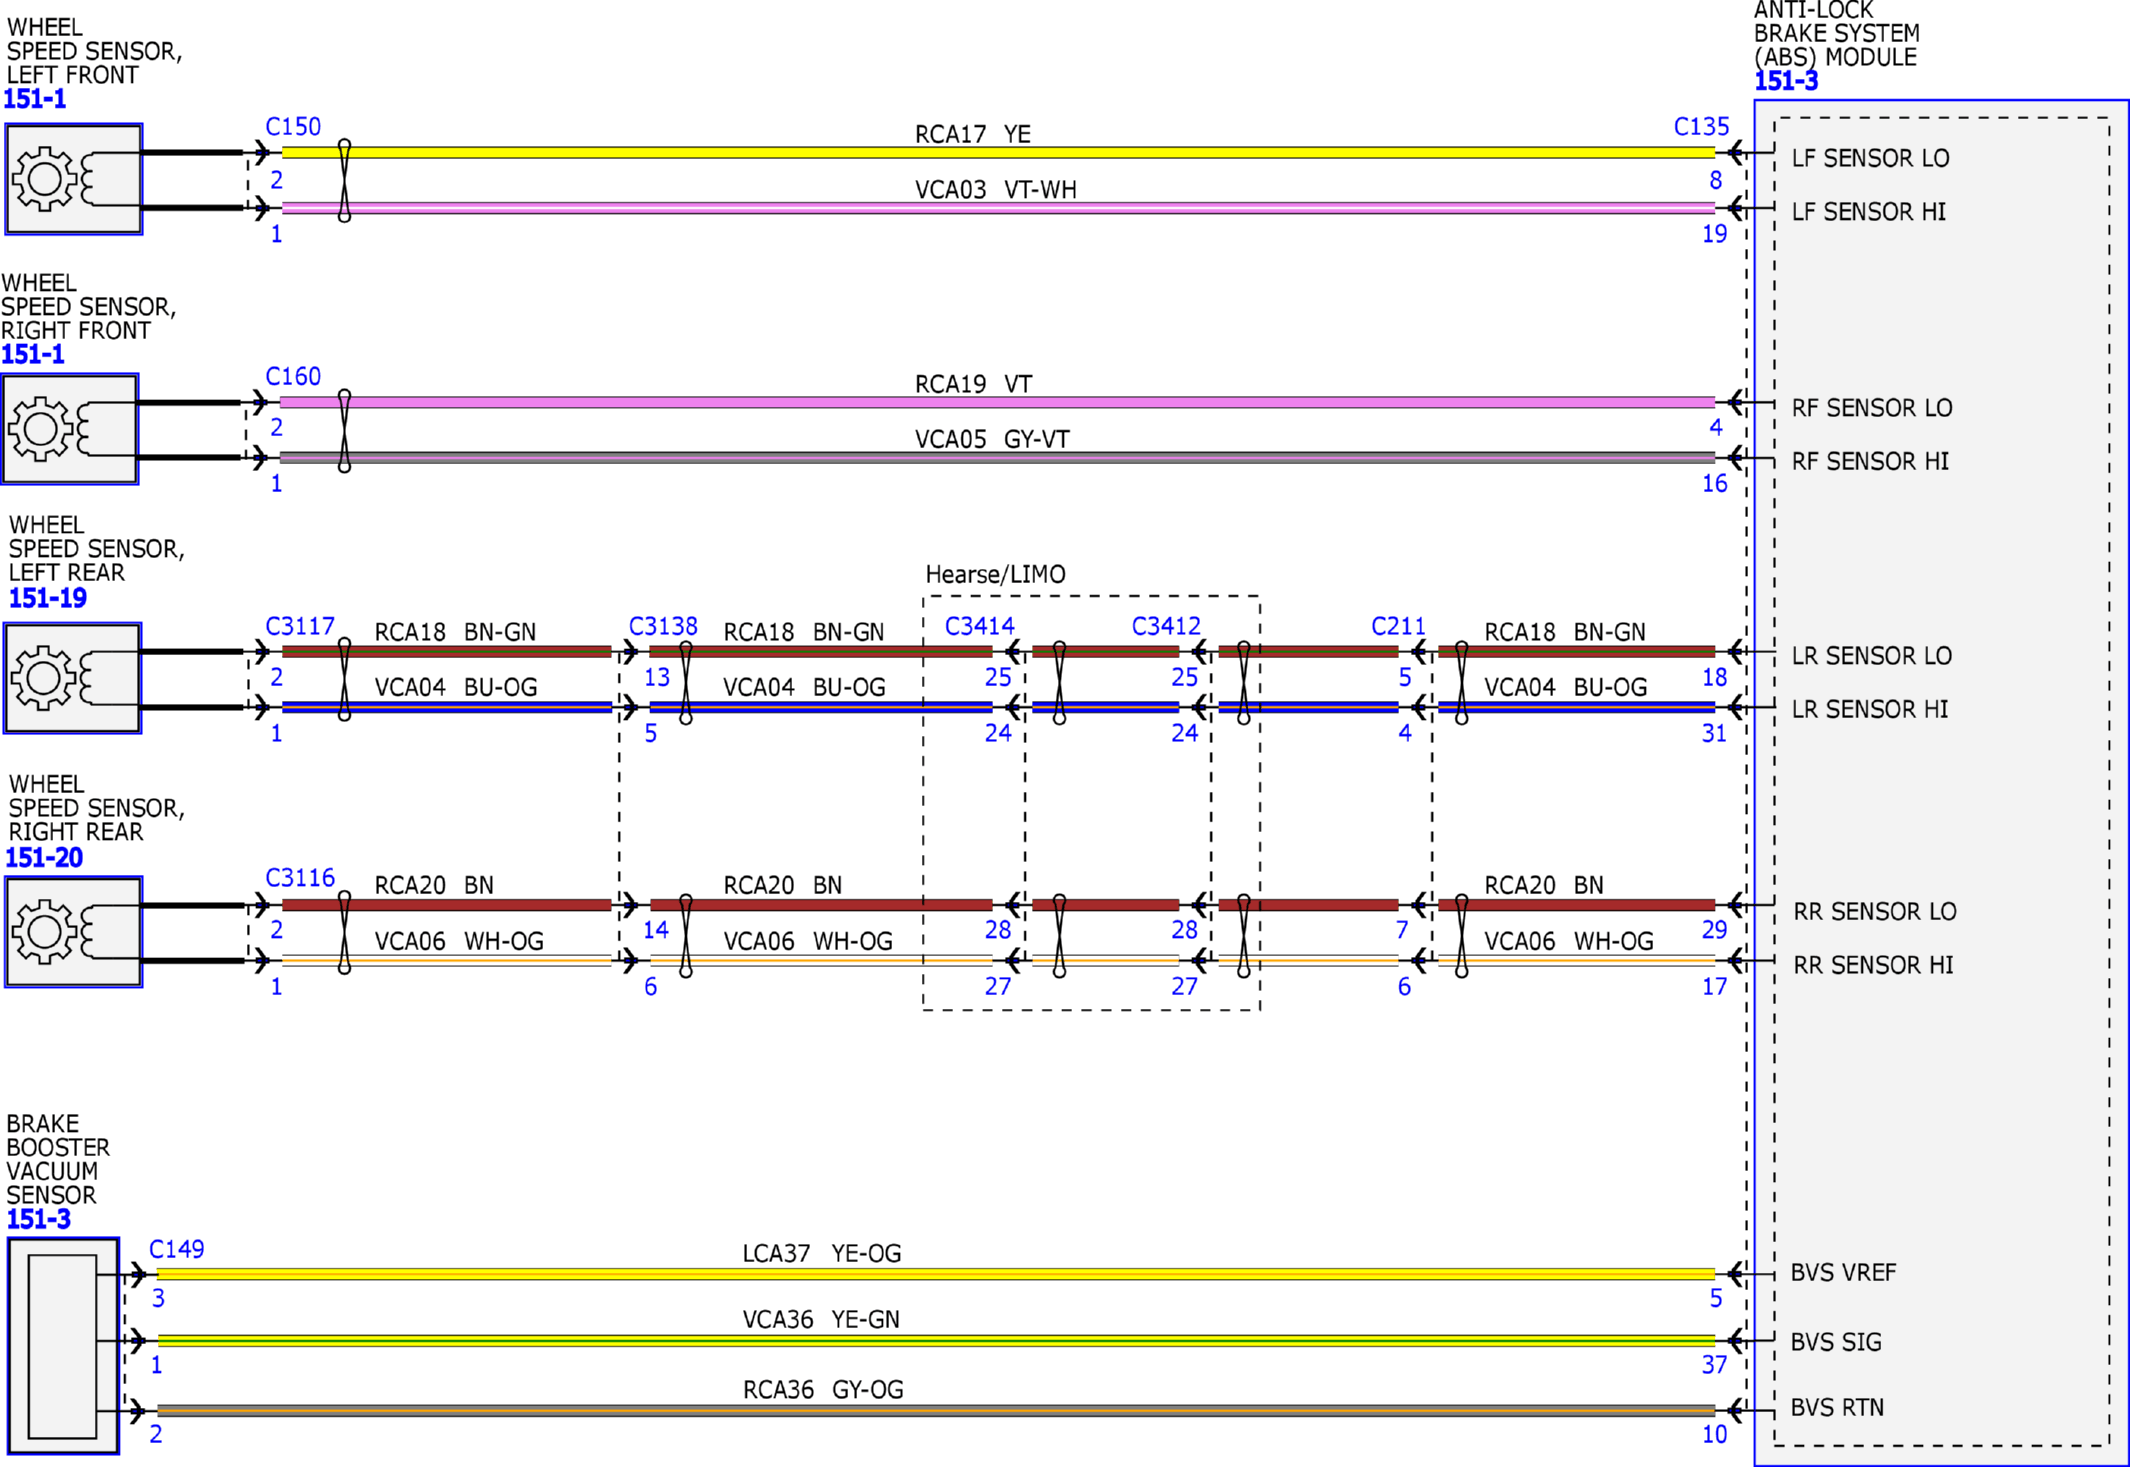Open the 151-19 cell reference link

point(48,598)
